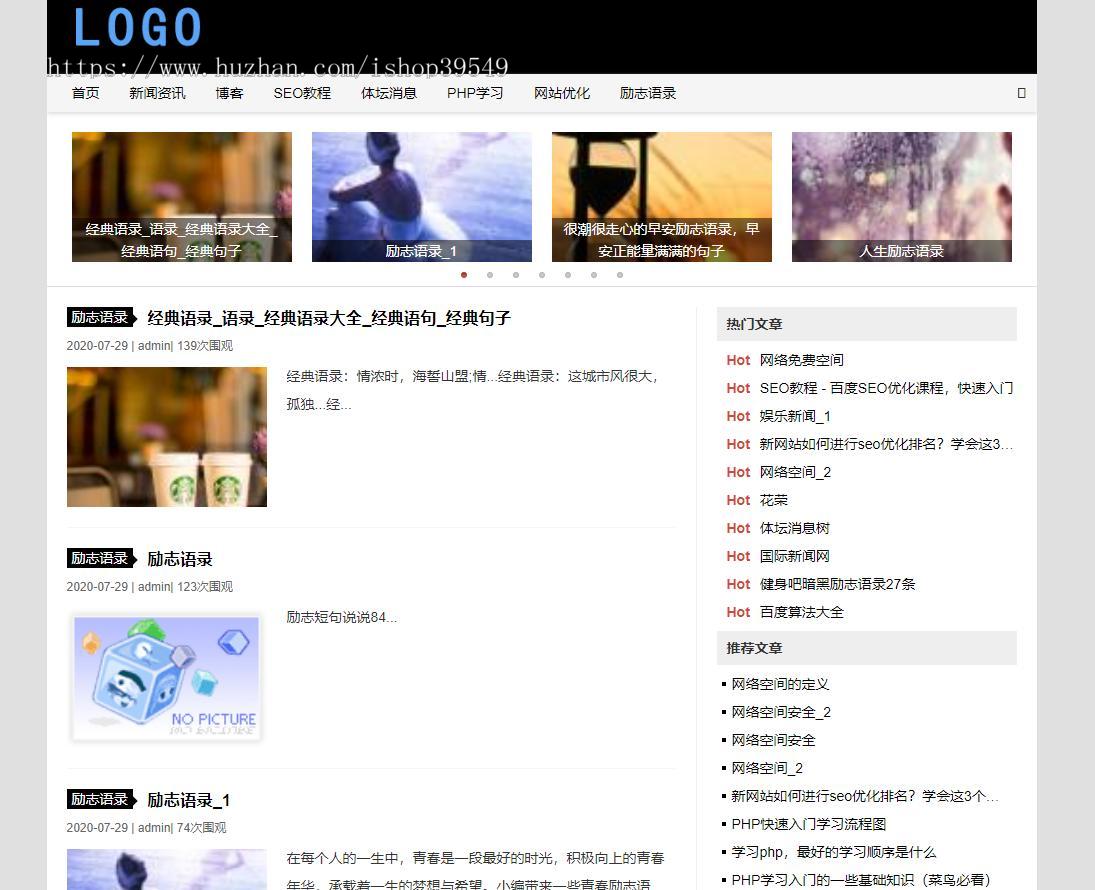Click the 123次围观 view count text

click(205, 586)
